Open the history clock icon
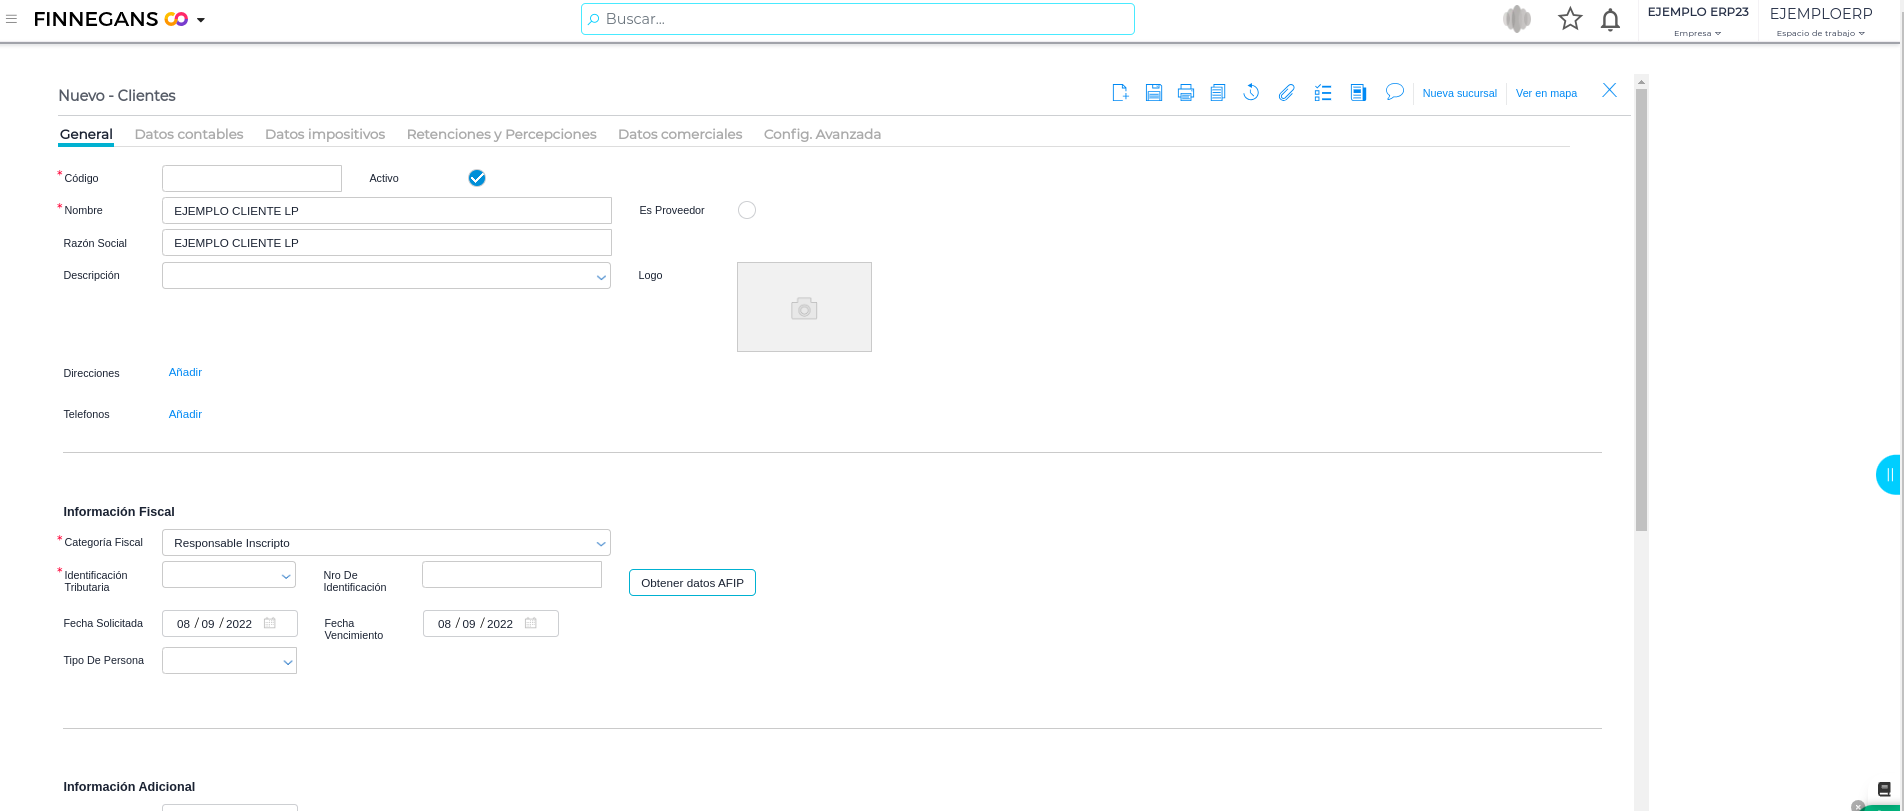Viewport: 1904px width, 811px height. click(x=1251, y=93)
